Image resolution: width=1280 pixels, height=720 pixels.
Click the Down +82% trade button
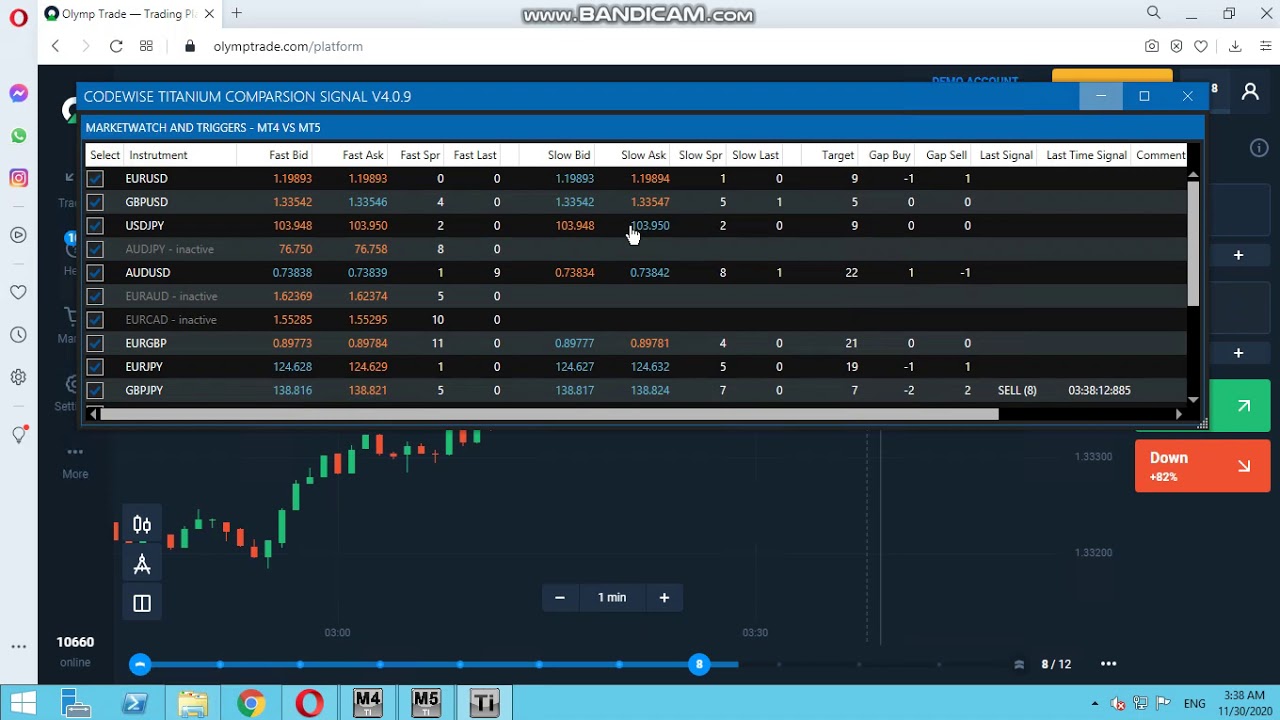coord(1202,466)
